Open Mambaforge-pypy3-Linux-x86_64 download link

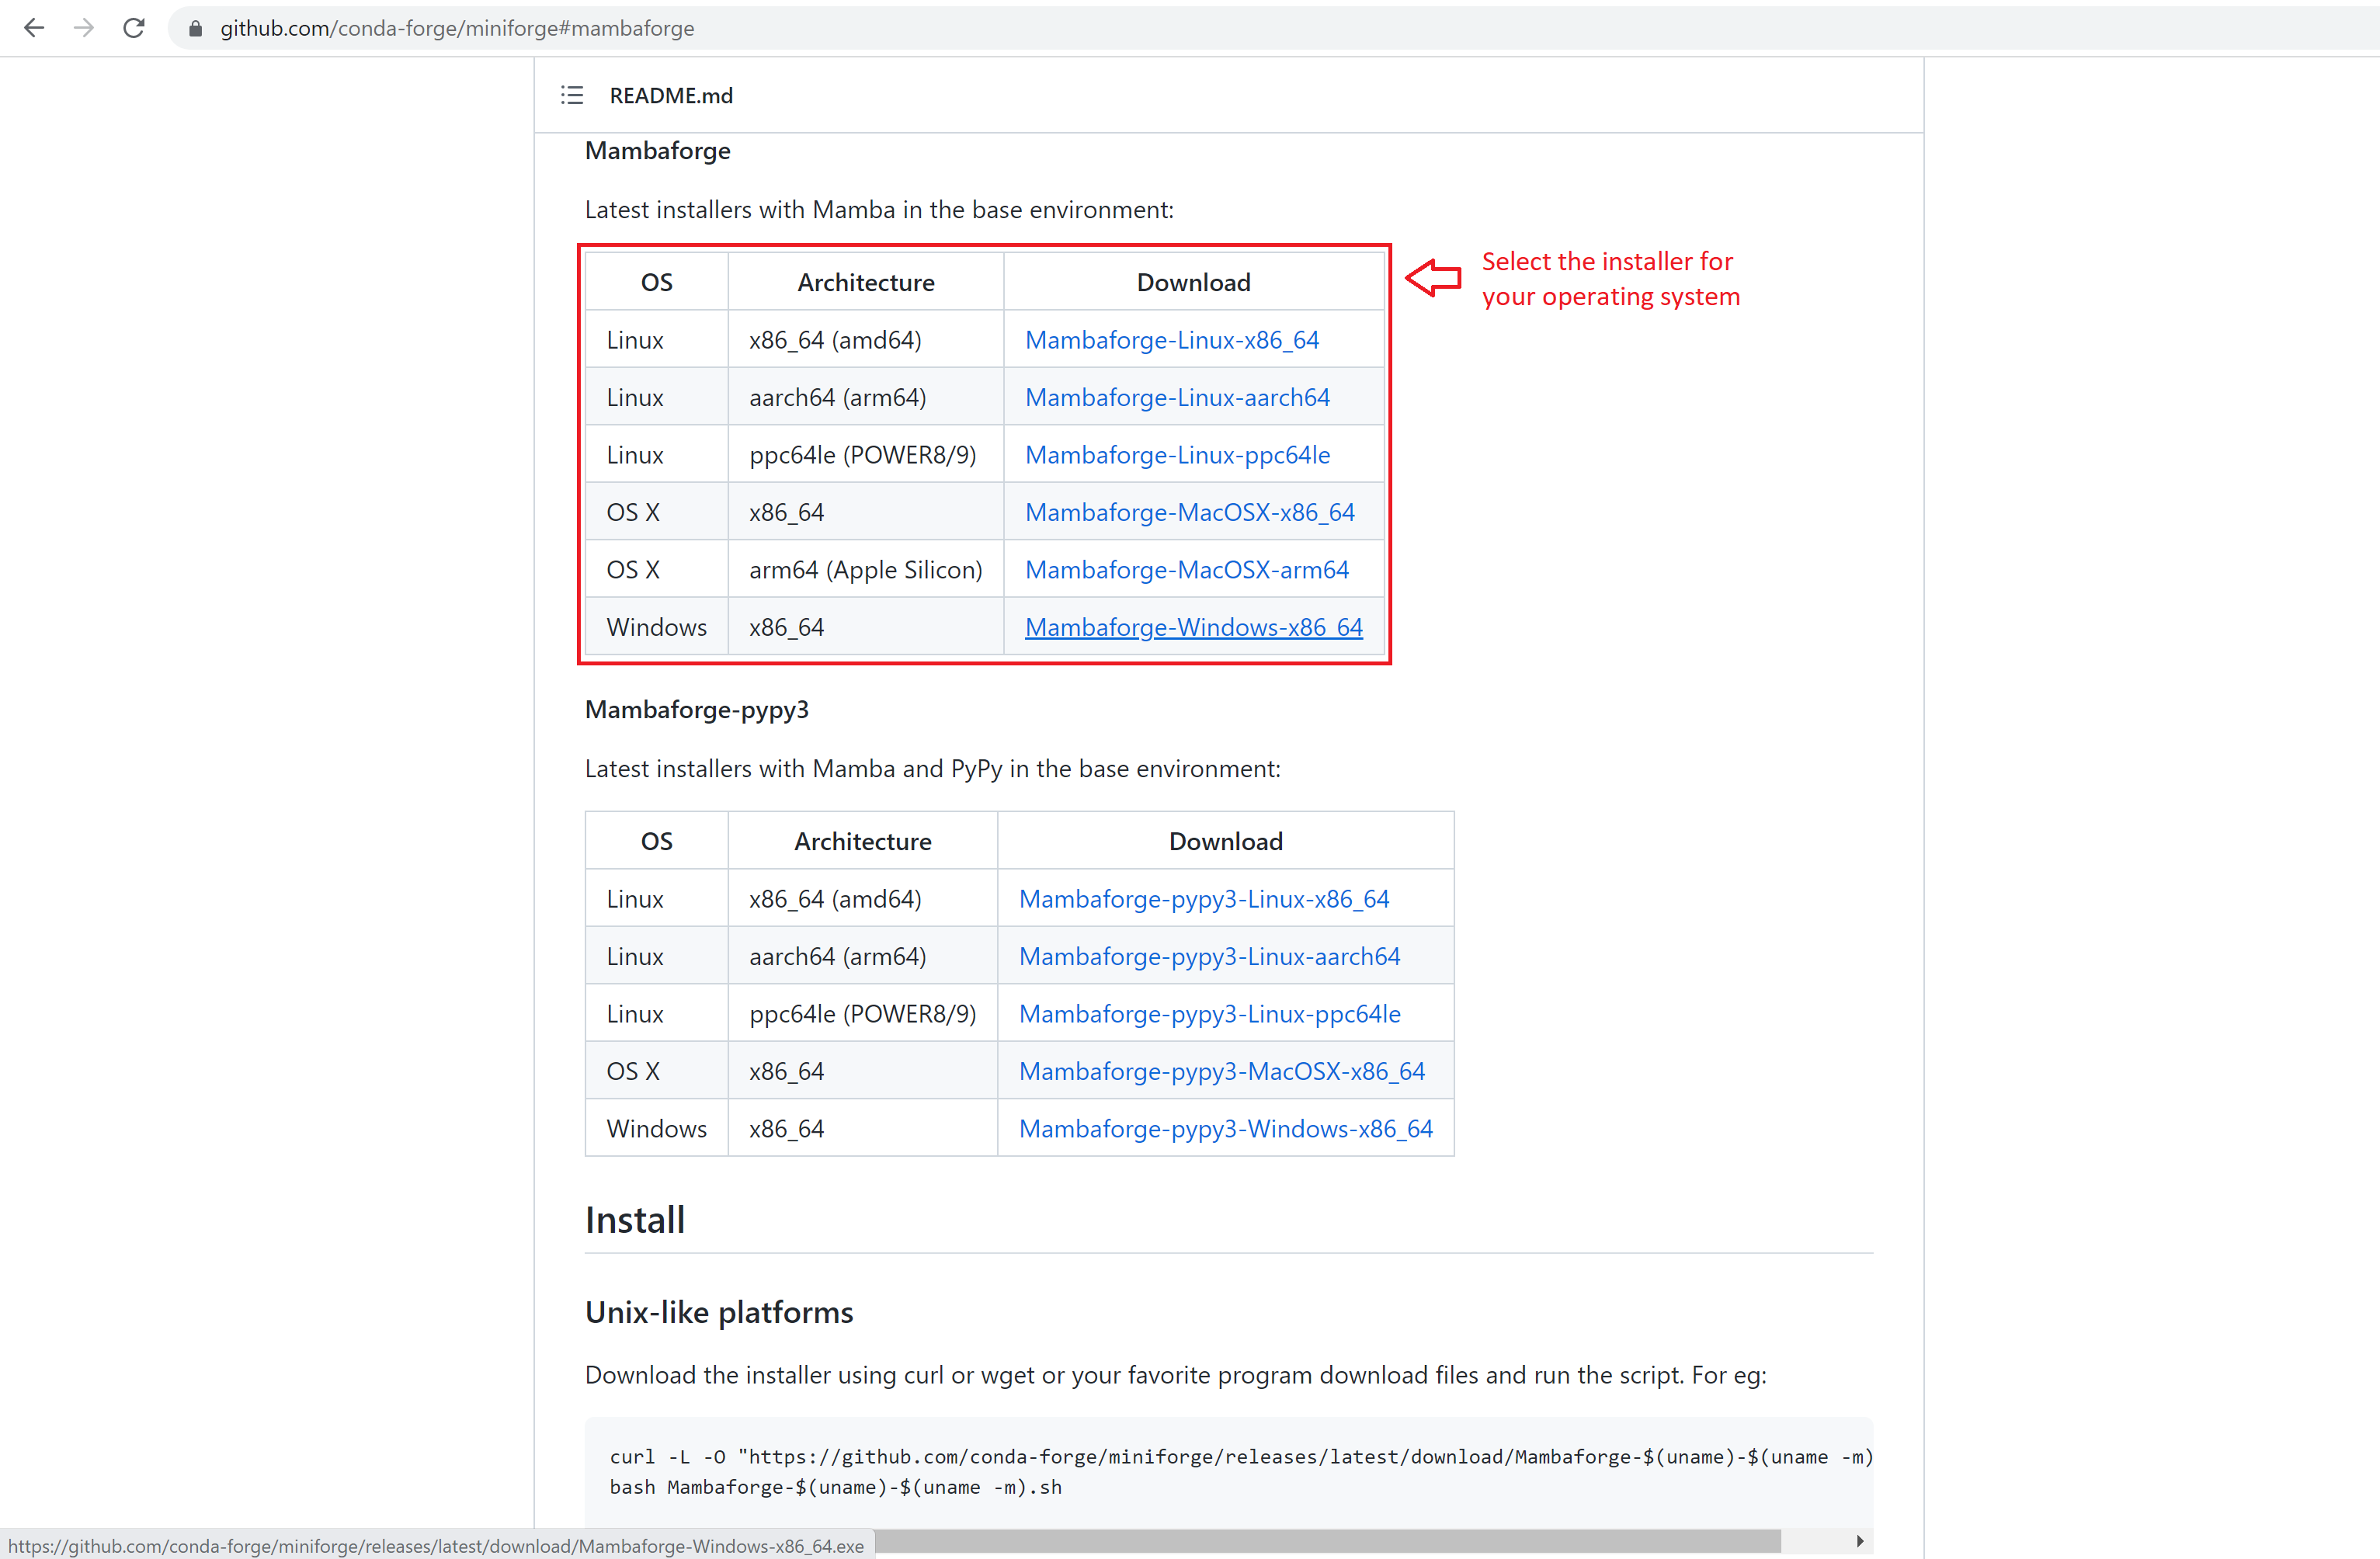(x=1204, y=899)
